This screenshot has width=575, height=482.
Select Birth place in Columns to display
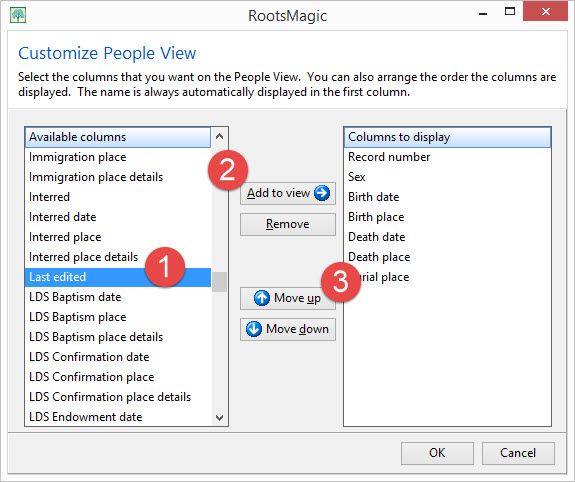pos(447,217)
